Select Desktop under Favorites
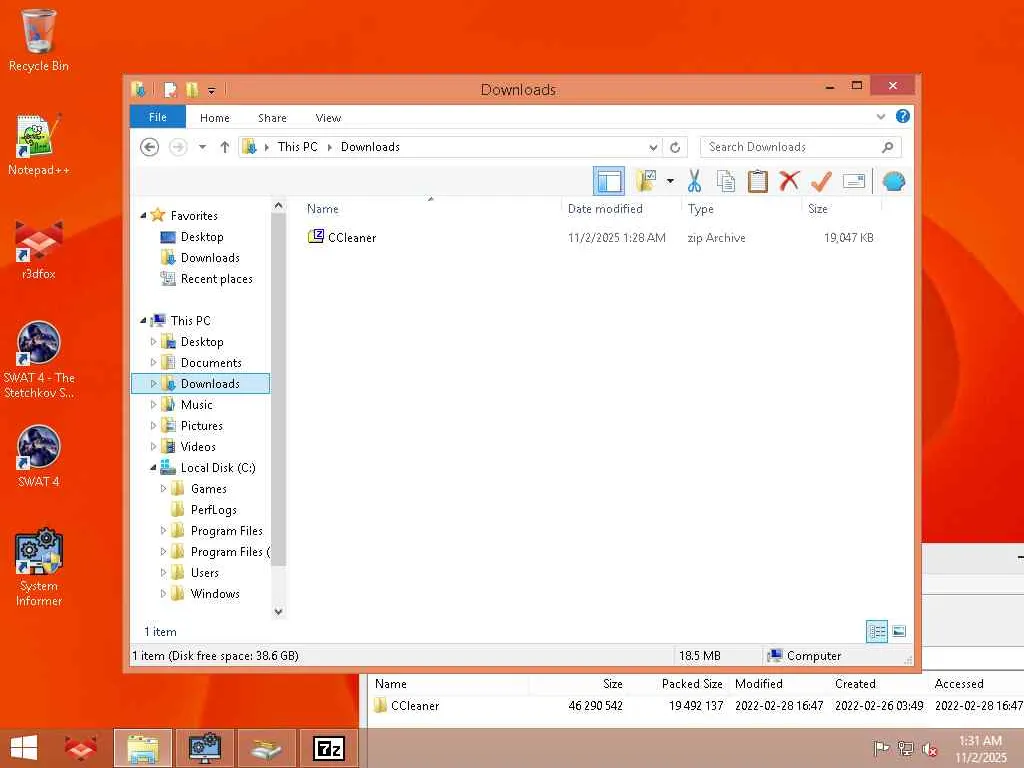 [x=202, y=236]
